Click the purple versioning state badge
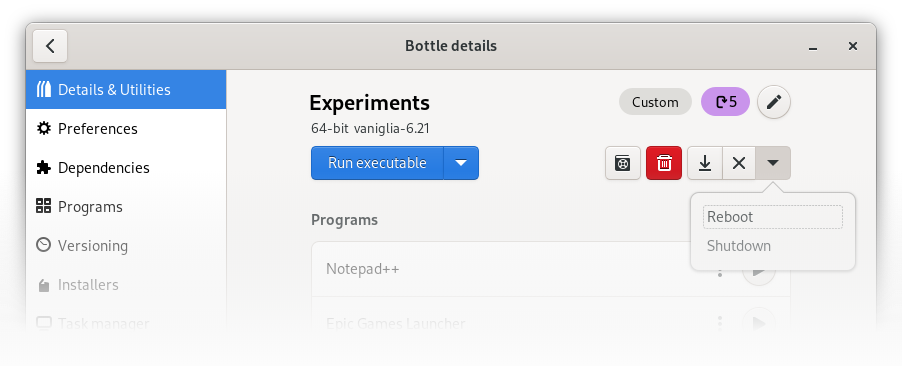This screenshot has height=379, width=902. point(725,102)
